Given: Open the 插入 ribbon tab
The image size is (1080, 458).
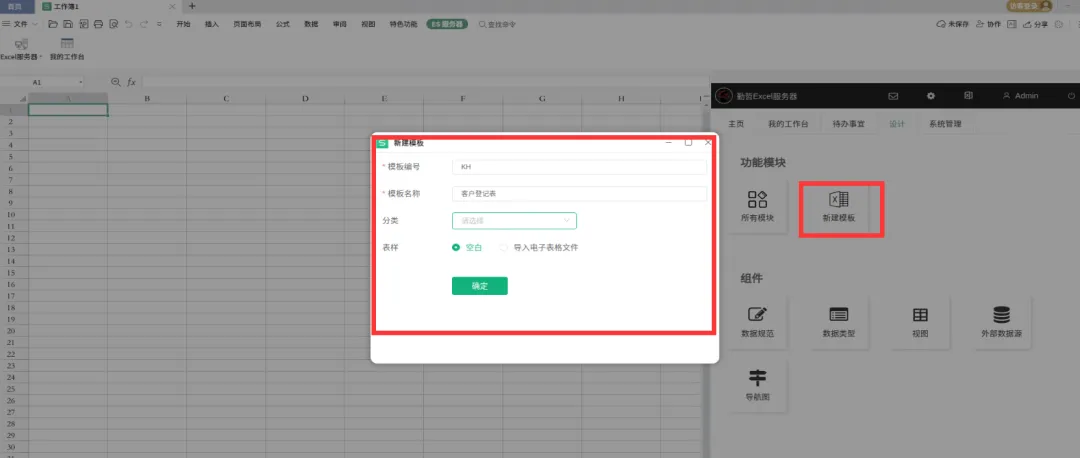Looking at the screenshot, I should [x=212, y=24].
